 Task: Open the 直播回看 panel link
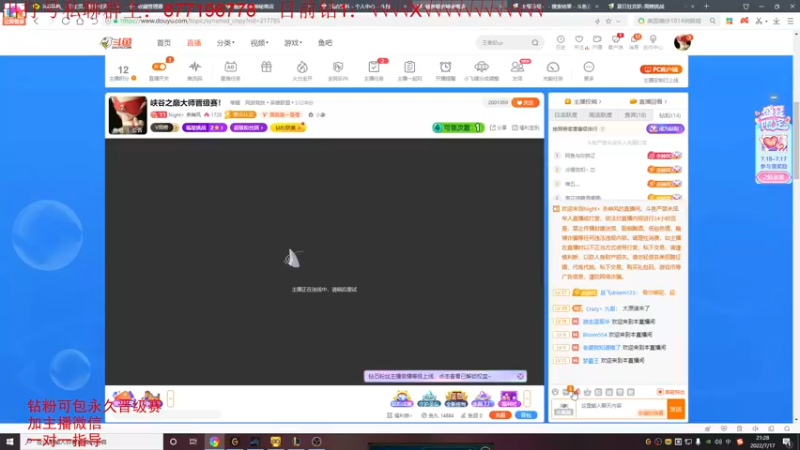[x=648, y=102]
